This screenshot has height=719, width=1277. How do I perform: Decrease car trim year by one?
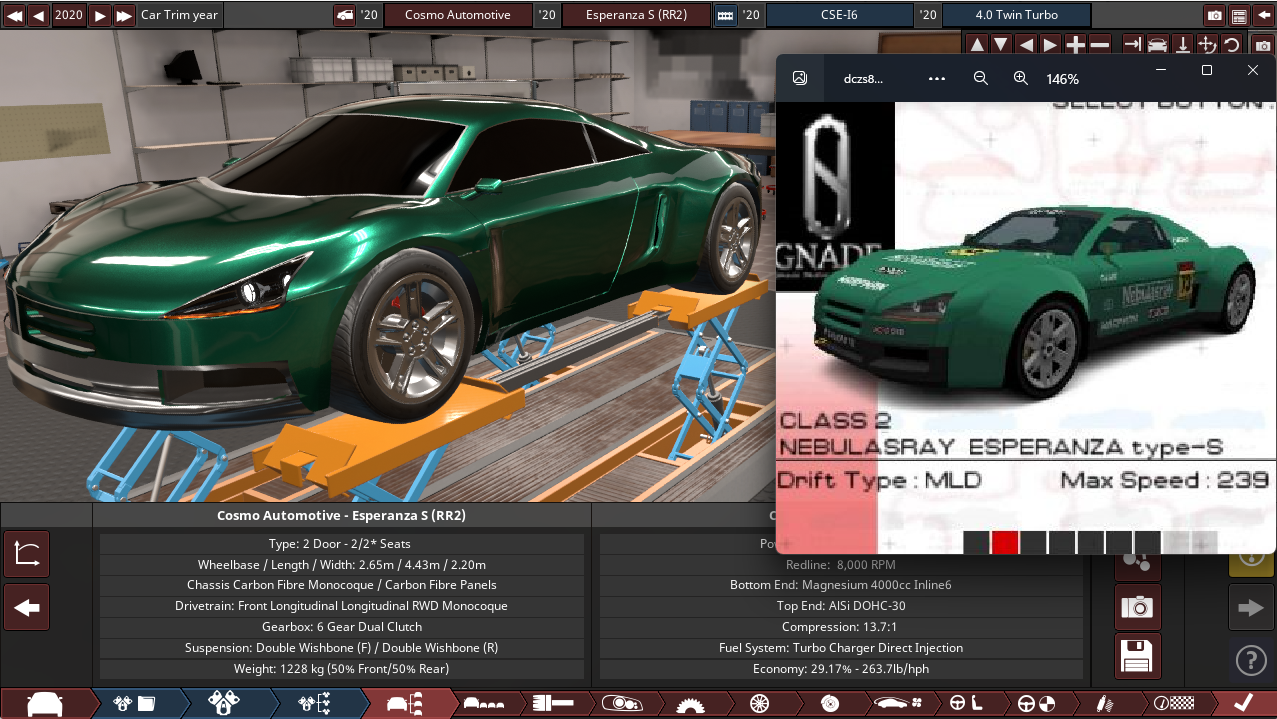tap(38, 15)
